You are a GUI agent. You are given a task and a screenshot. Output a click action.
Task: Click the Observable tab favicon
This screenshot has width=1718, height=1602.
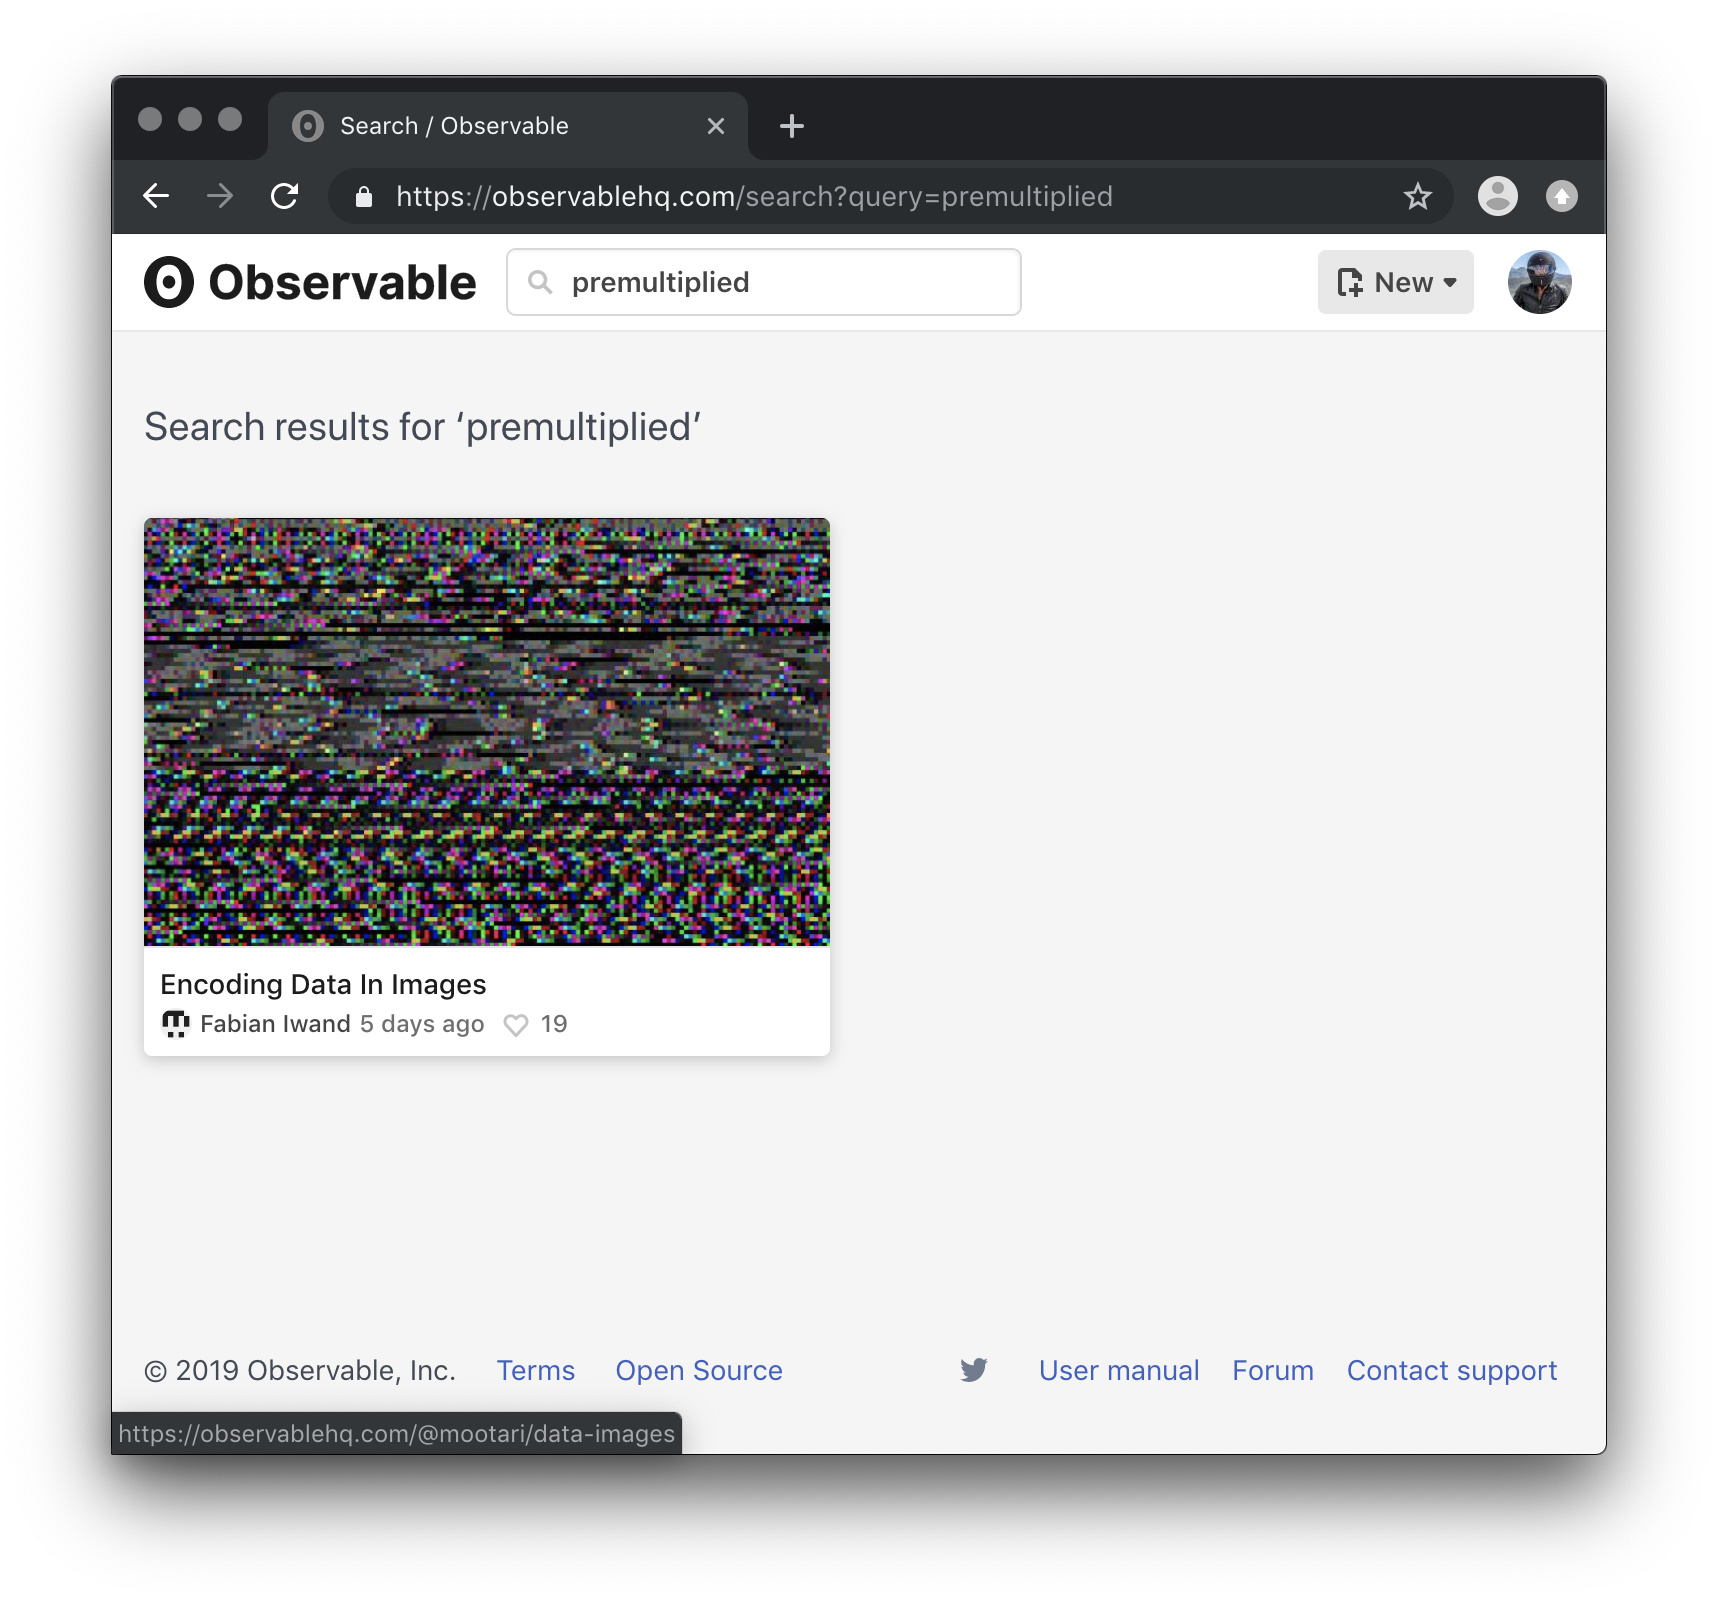pos(308,126)
